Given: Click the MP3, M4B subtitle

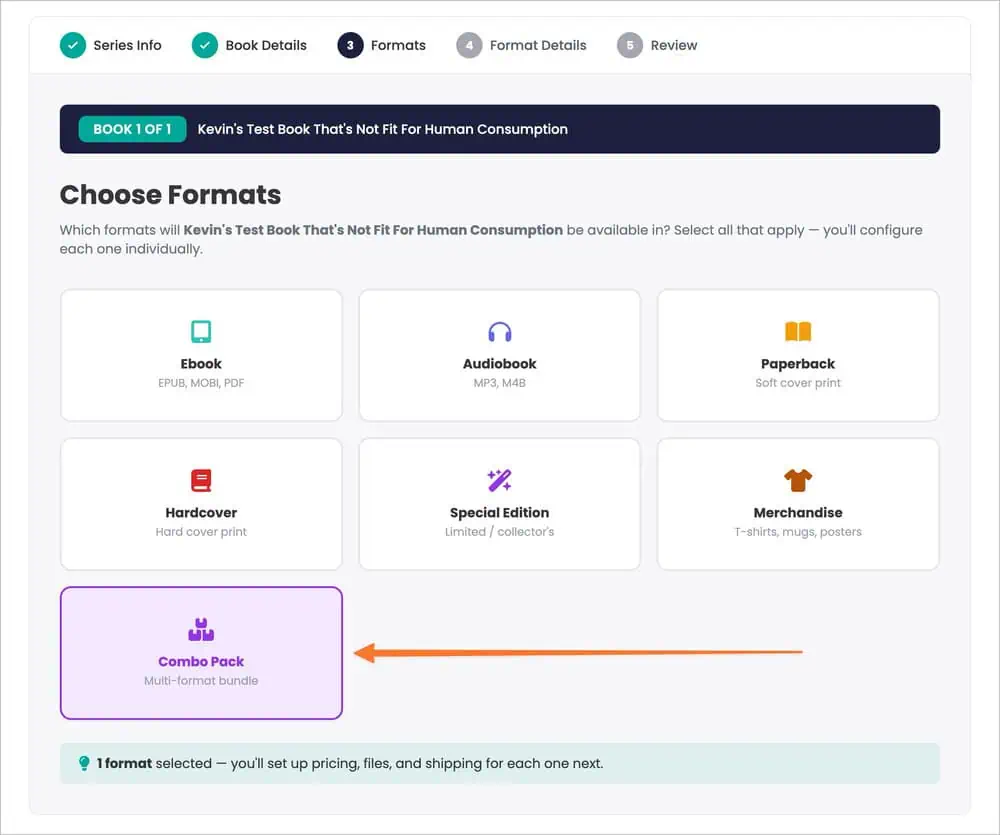Looking at the screenshot, I should [499, 383].
